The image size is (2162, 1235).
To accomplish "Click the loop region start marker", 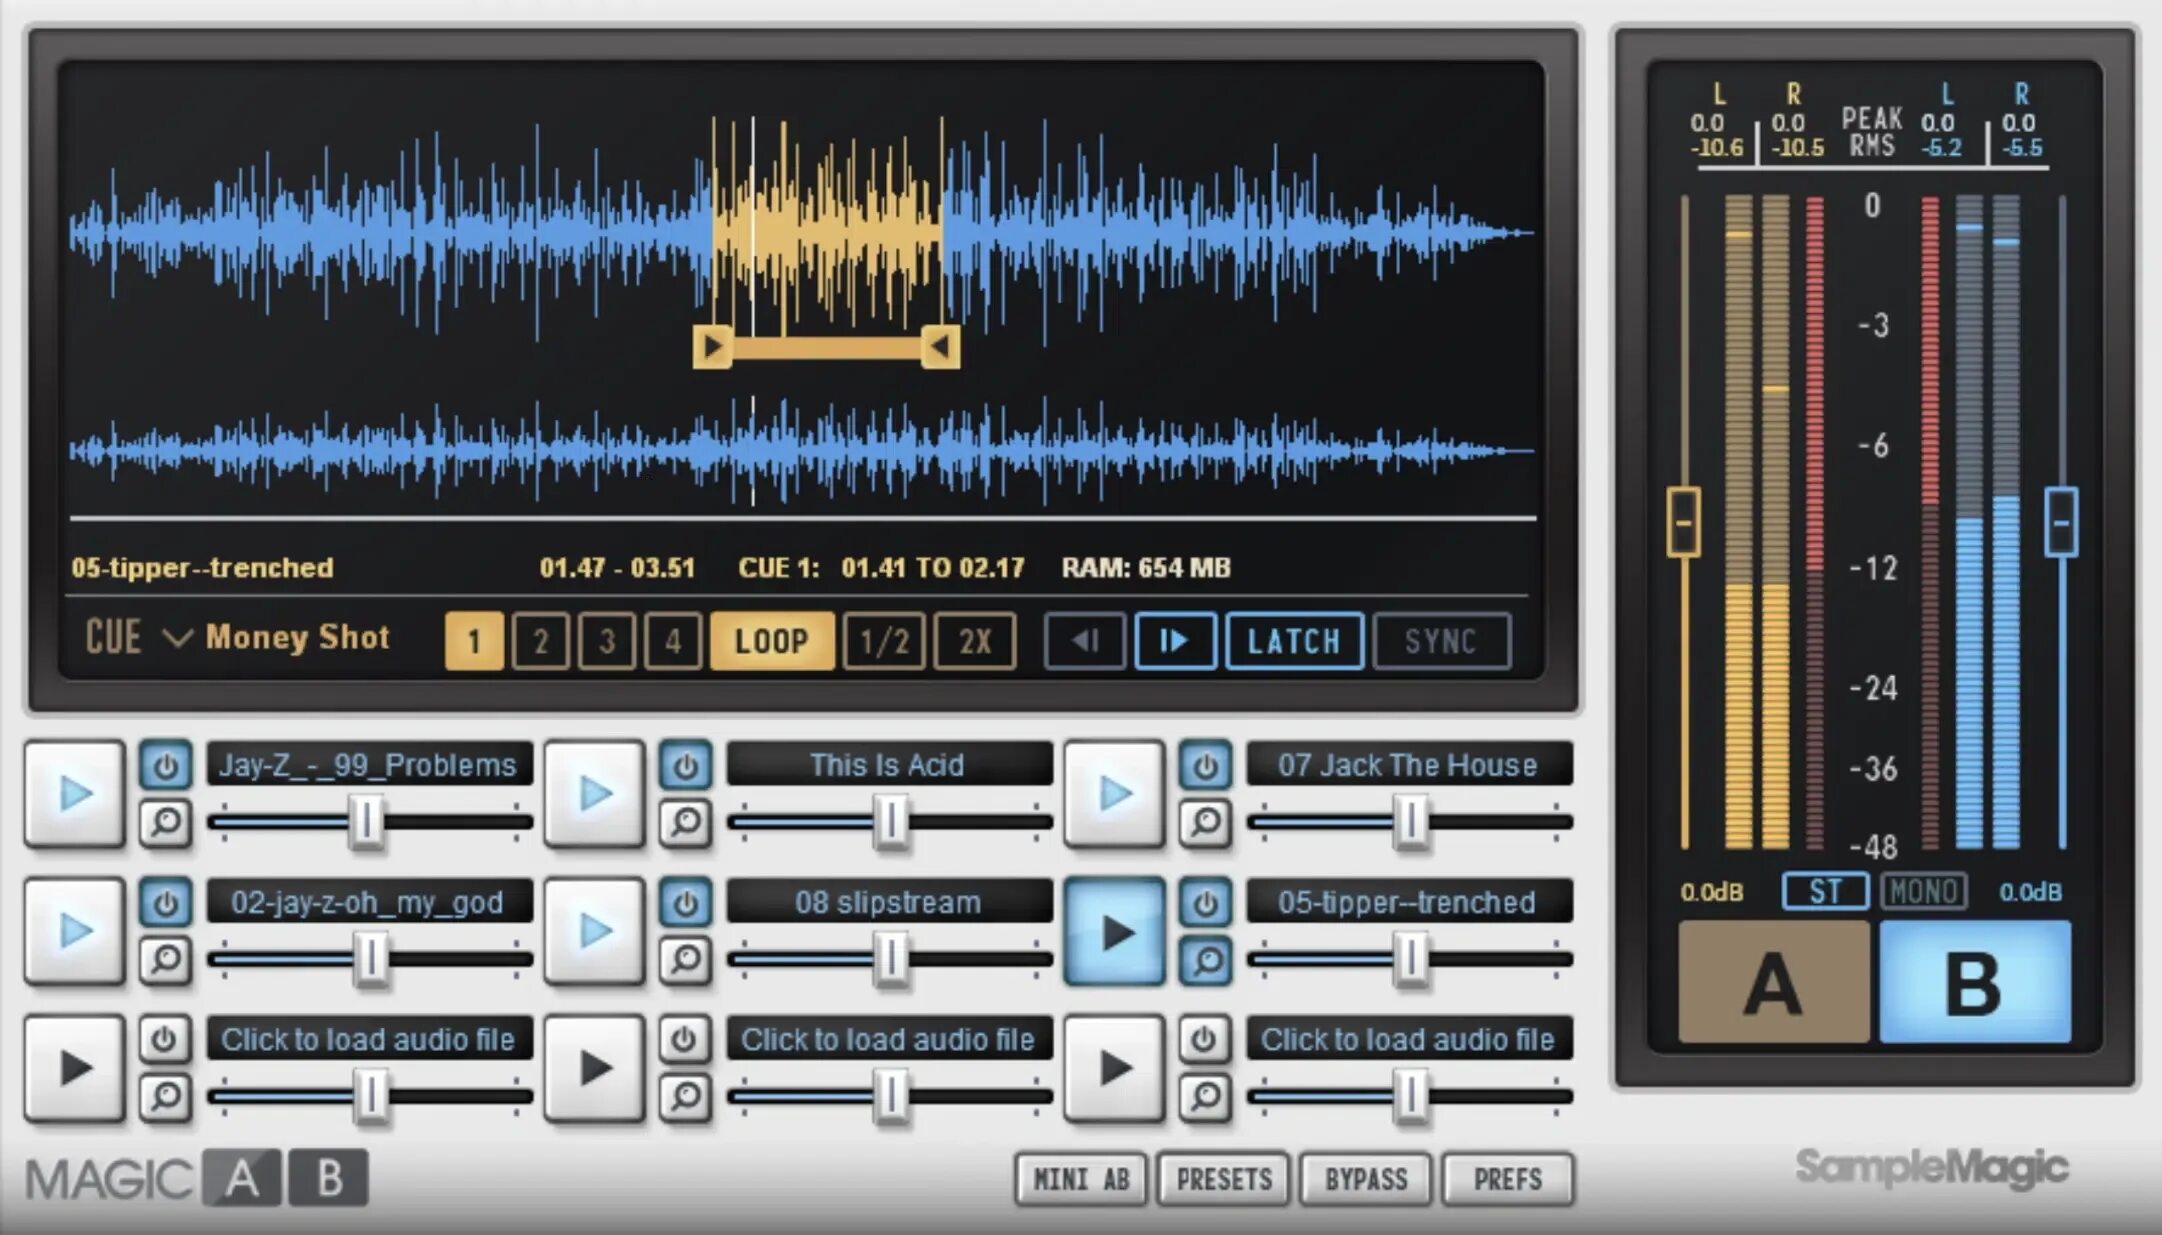I will coord(713,344).
